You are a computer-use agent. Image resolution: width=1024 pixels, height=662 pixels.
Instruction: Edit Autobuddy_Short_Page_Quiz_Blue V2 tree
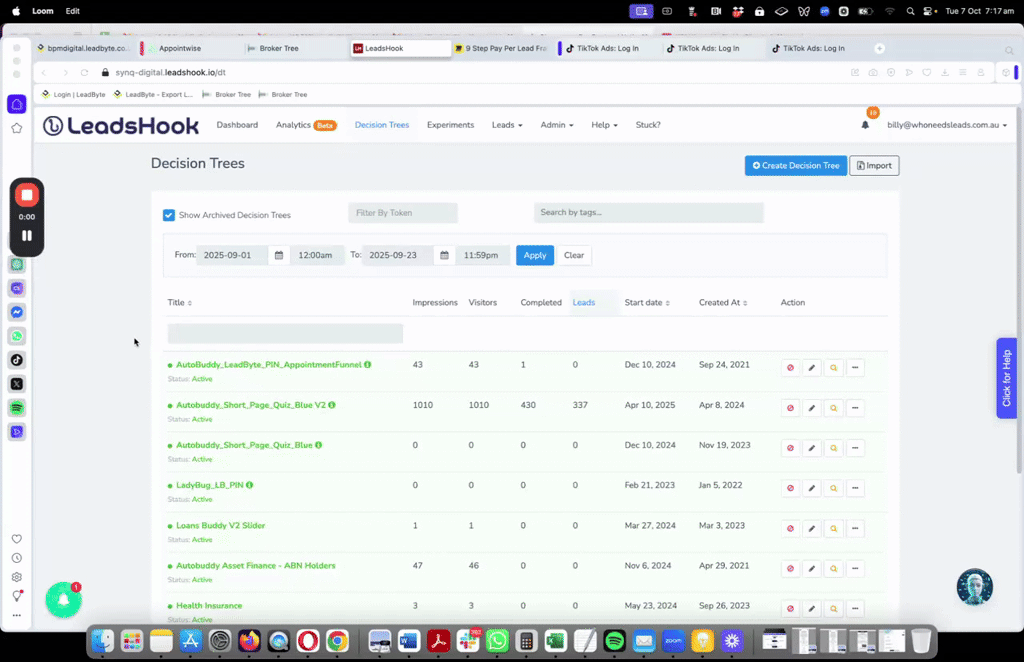point(812,408)
